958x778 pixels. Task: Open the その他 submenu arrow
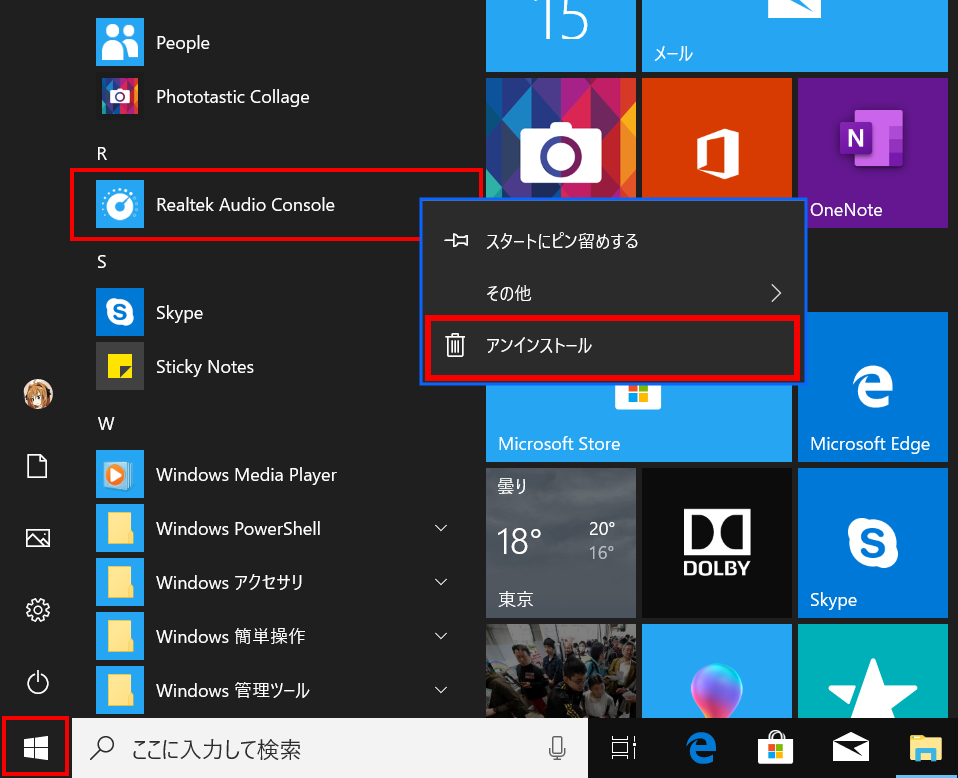tap(776, 293)
